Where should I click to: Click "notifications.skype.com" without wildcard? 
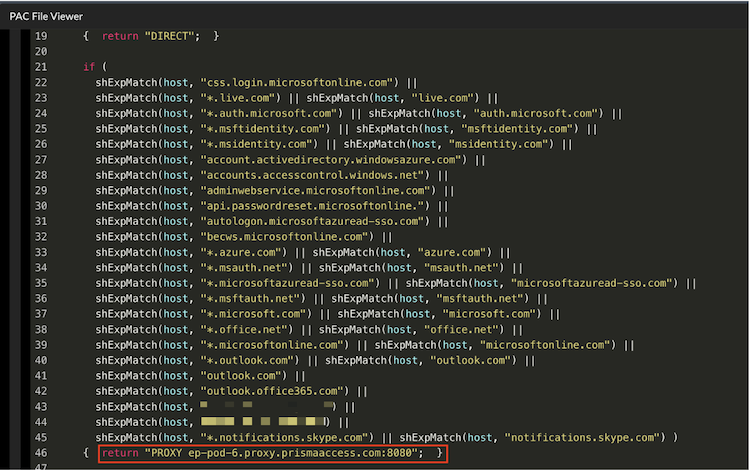coord(585,437)
